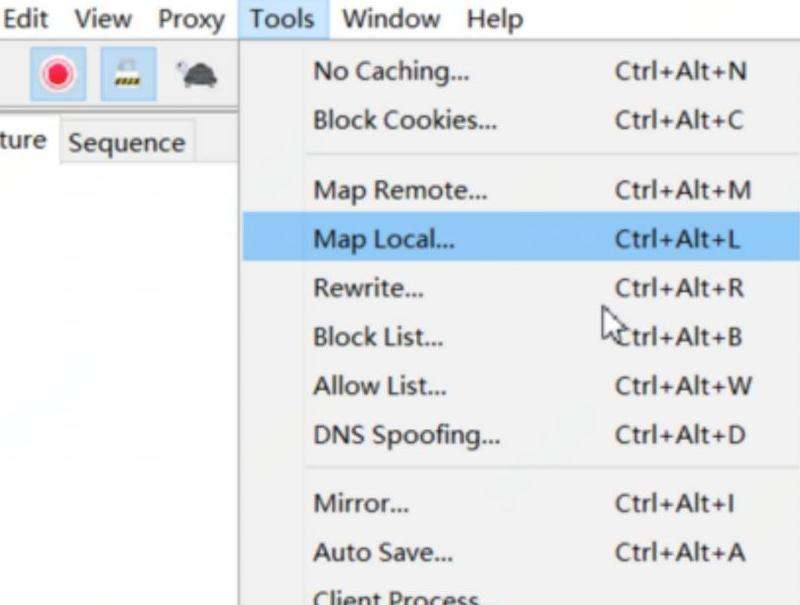
Task: Enable throttling with the turtle icon
Action: [197, 74]
